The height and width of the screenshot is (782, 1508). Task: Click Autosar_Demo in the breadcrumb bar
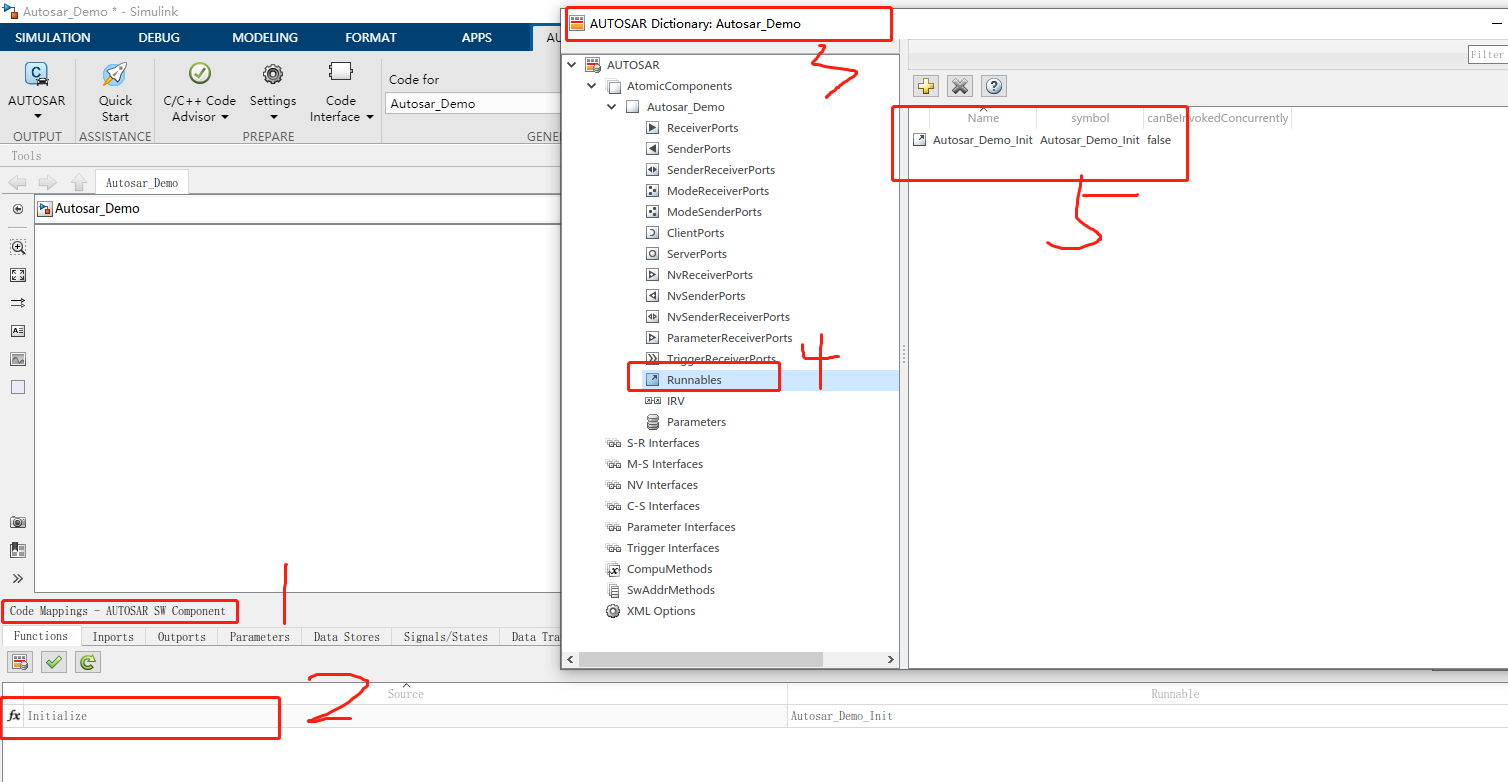point(97,209)
